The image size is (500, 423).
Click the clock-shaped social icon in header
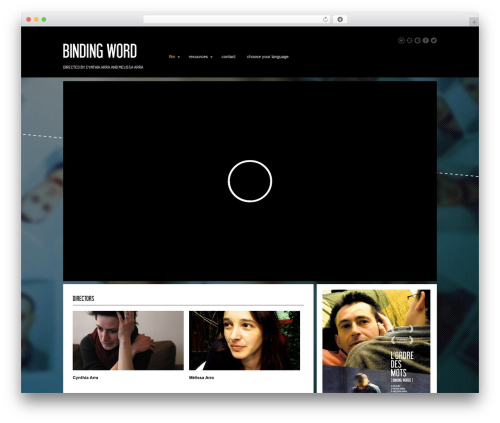coord(417,40)
